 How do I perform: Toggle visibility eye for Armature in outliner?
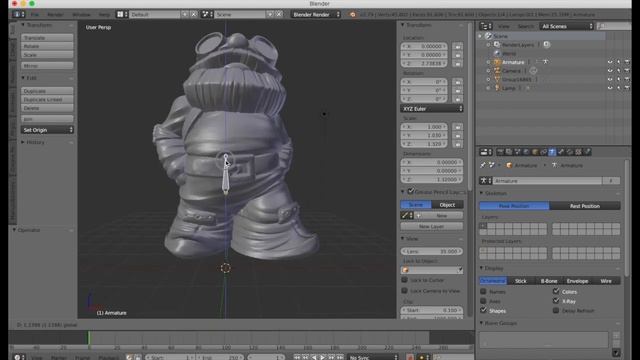pyautogui.click(x=610, y=62)
